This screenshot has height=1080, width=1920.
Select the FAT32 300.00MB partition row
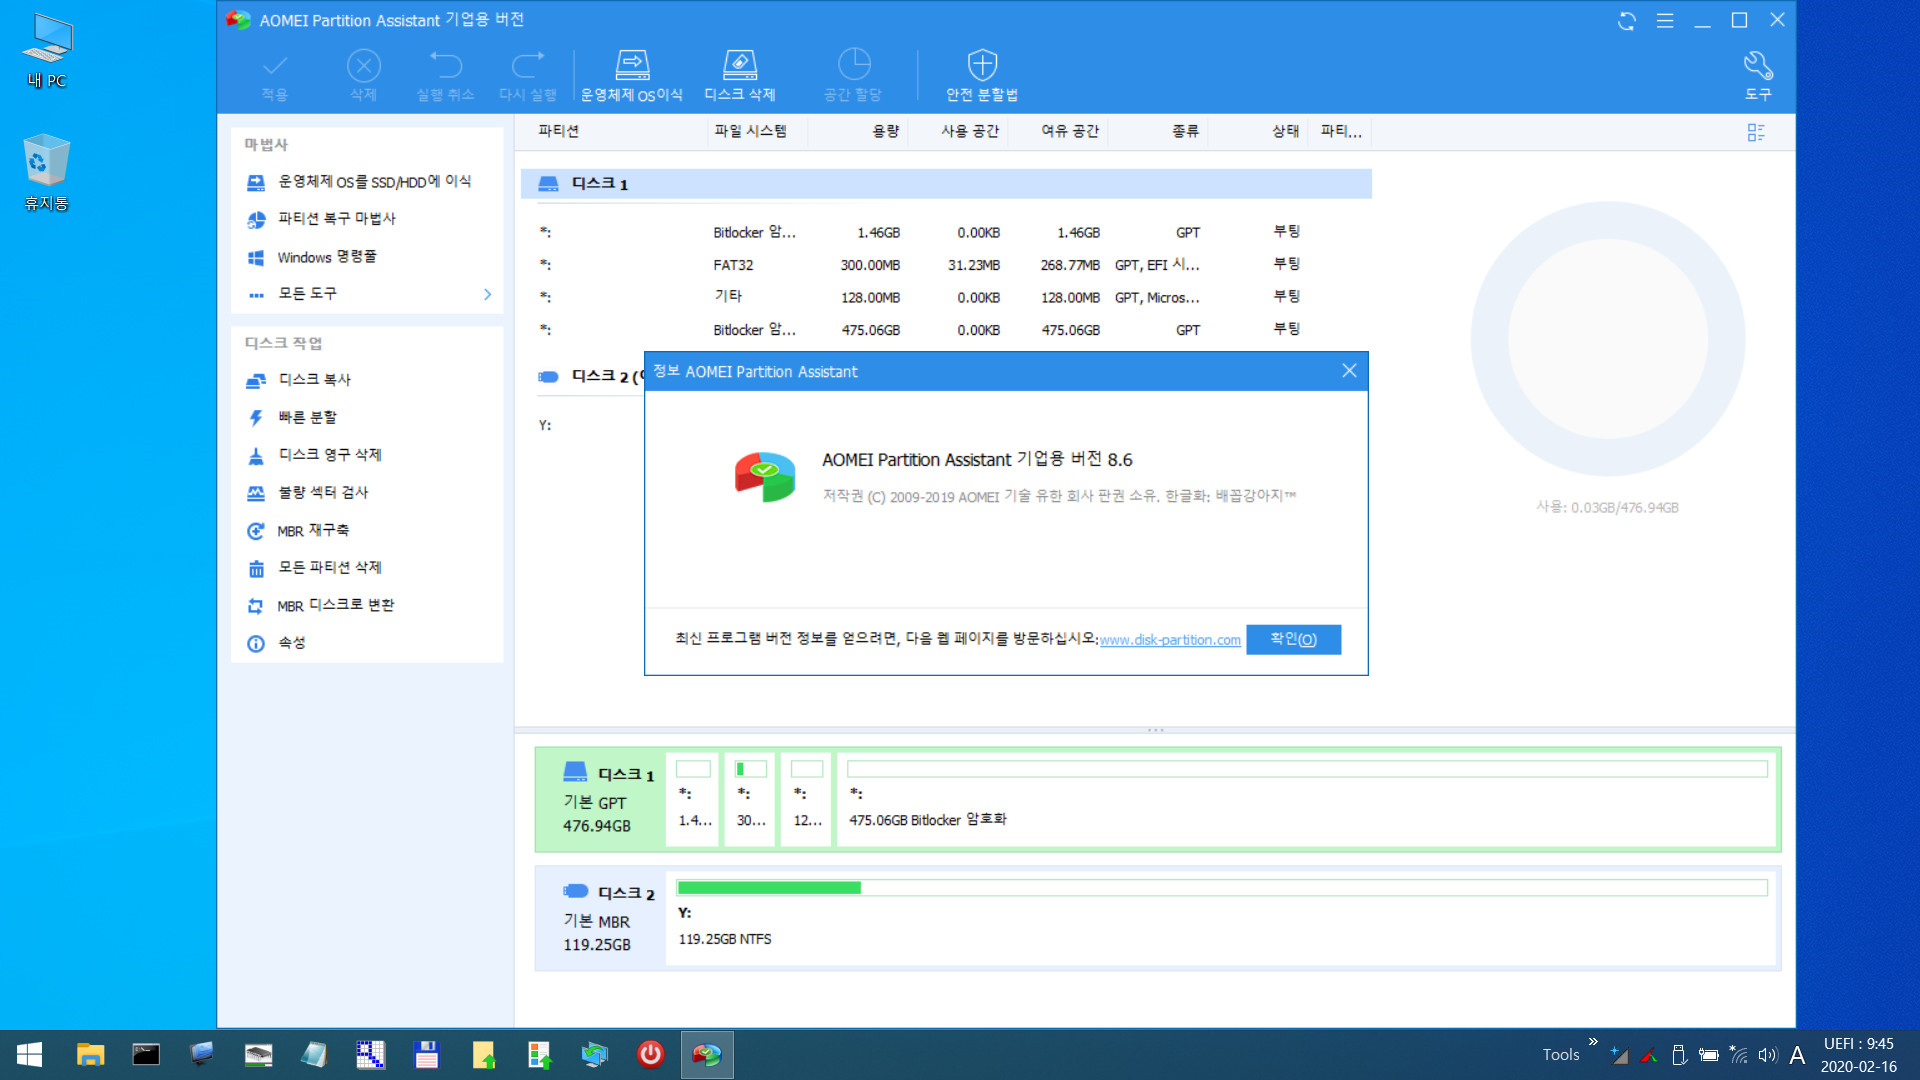[946, 265]
